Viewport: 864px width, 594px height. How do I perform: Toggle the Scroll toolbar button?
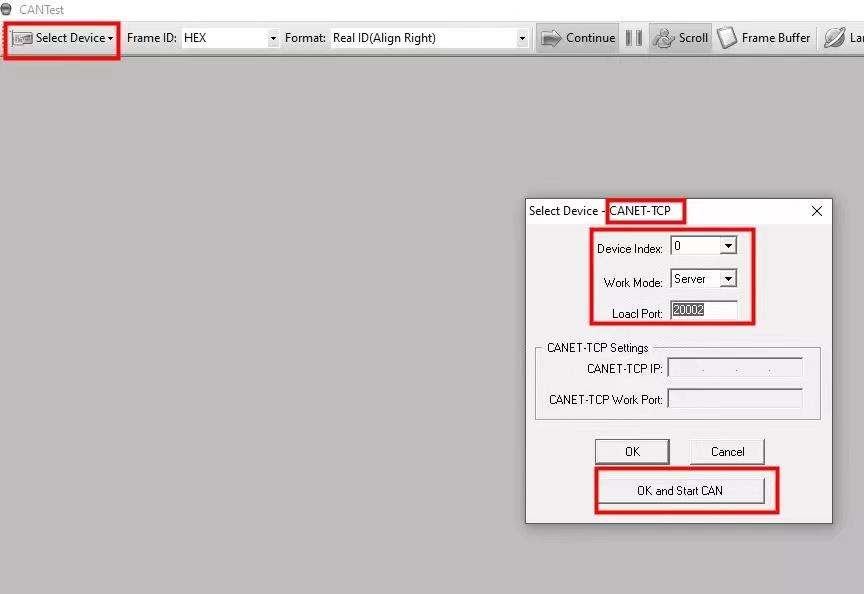[x=681, y=38]
